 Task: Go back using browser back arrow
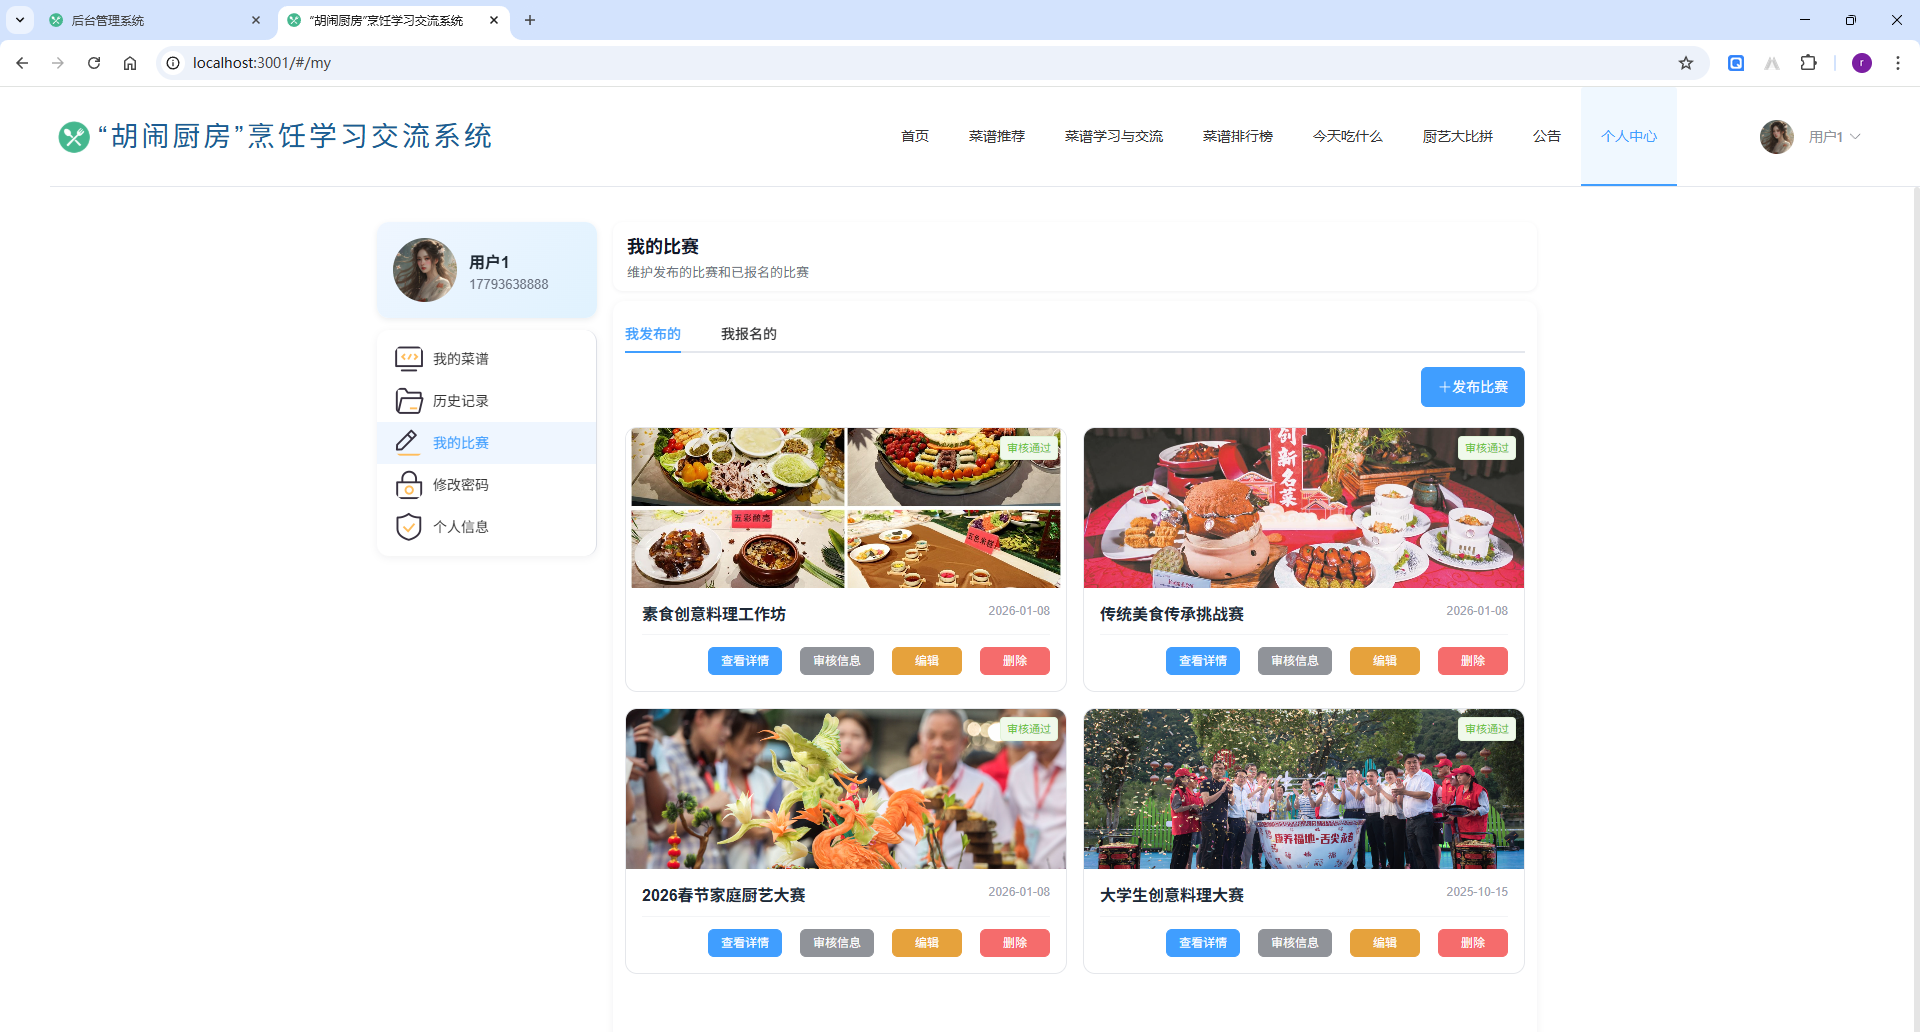point(22,63)
